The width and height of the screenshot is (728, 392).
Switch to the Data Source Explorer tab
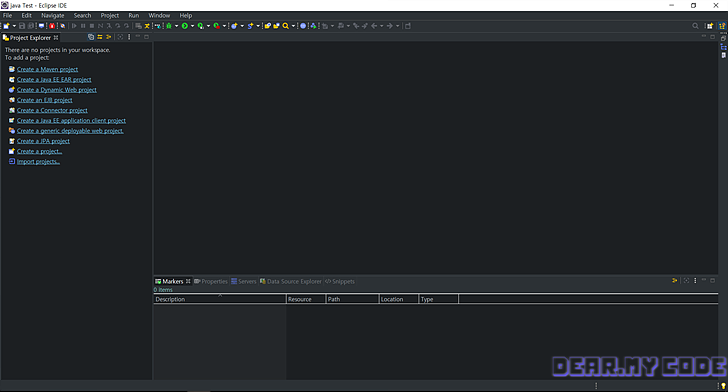point(291,281)
